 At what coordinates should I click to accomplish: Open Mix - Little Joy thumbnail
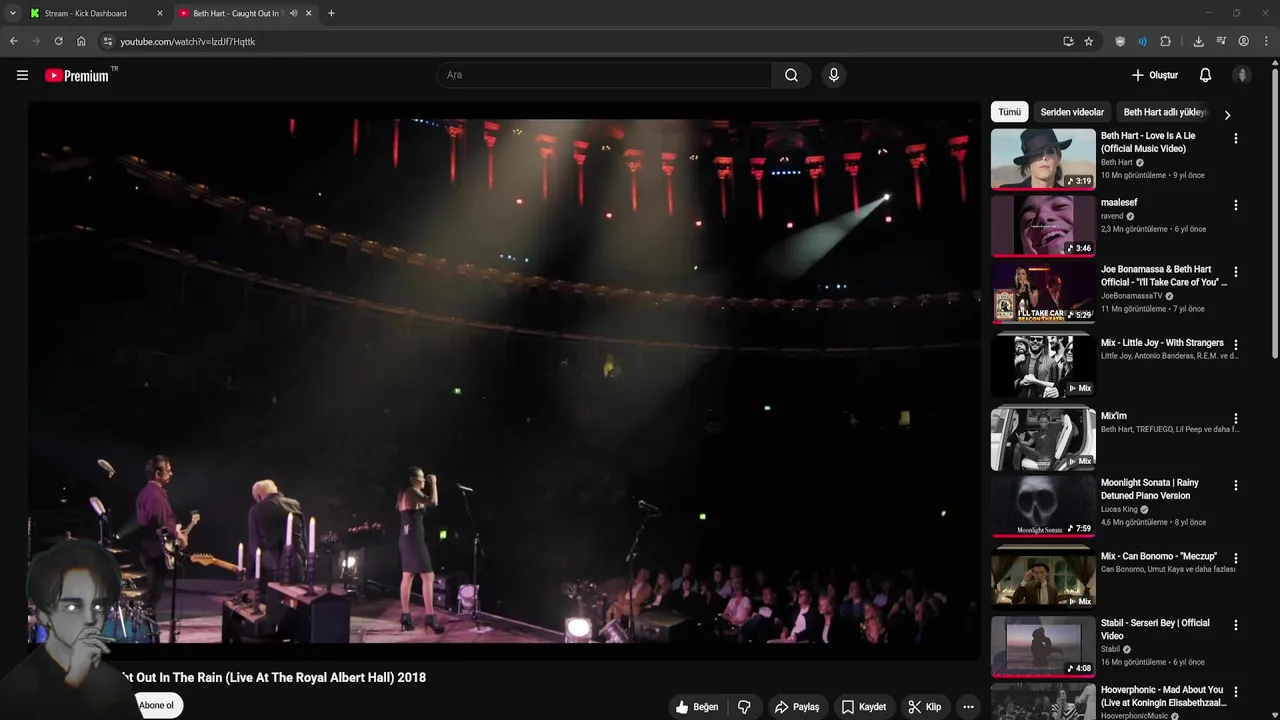point(1043,366)
